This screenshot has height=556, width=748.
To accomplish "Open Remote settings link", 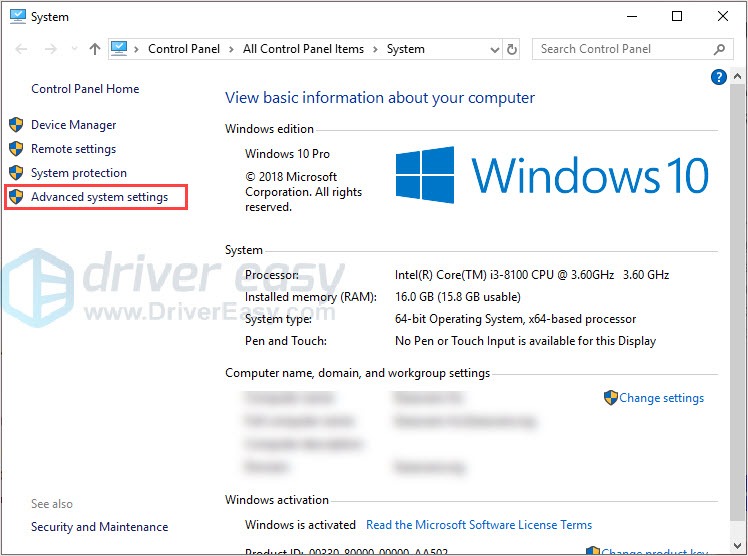I will (73, 149).
